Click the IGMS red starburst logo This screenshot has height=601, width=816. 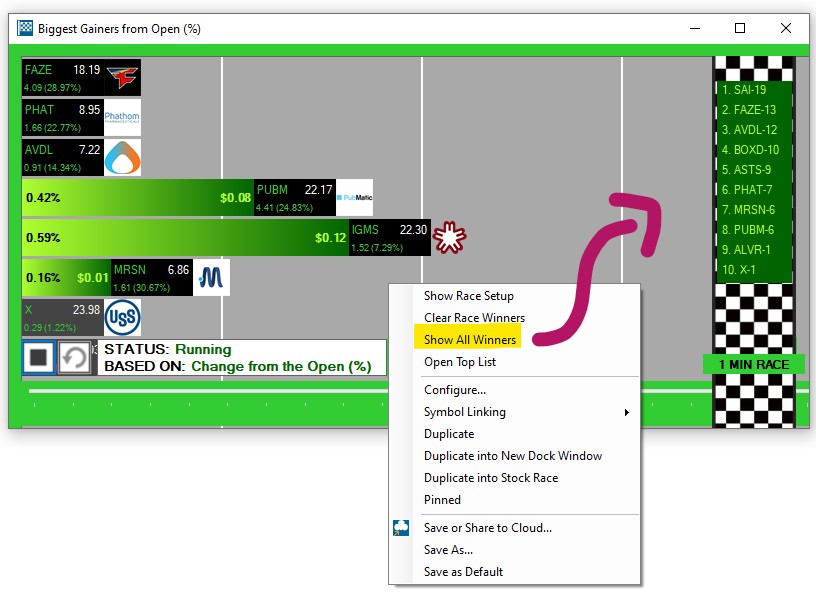point(450,237)
